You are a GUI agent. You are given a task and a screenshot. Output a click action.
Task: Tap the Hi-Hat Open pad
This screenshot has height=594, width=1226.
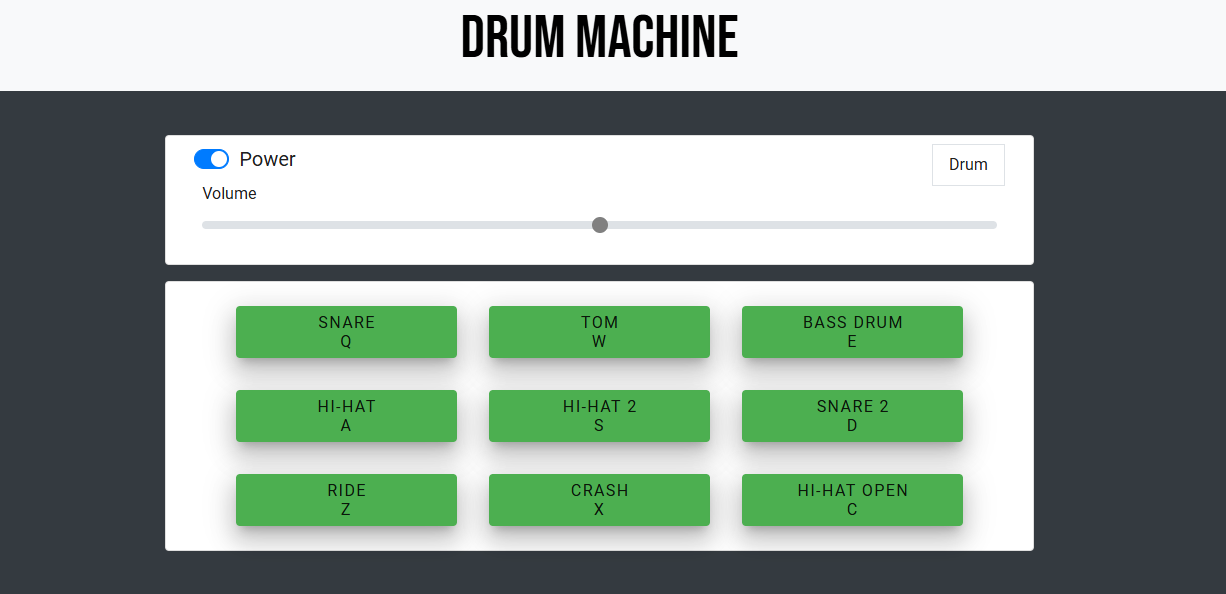pos(852,500)
